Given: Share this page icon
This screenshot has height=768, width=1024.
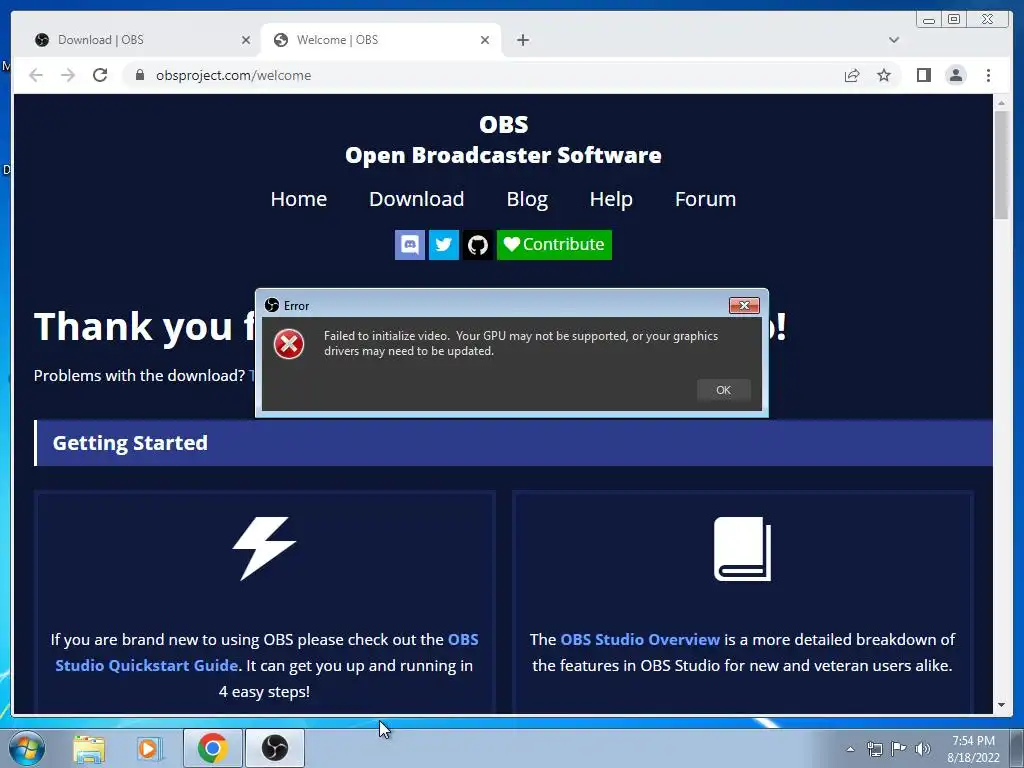Looking at the screenshot, I should pos(852,75).
